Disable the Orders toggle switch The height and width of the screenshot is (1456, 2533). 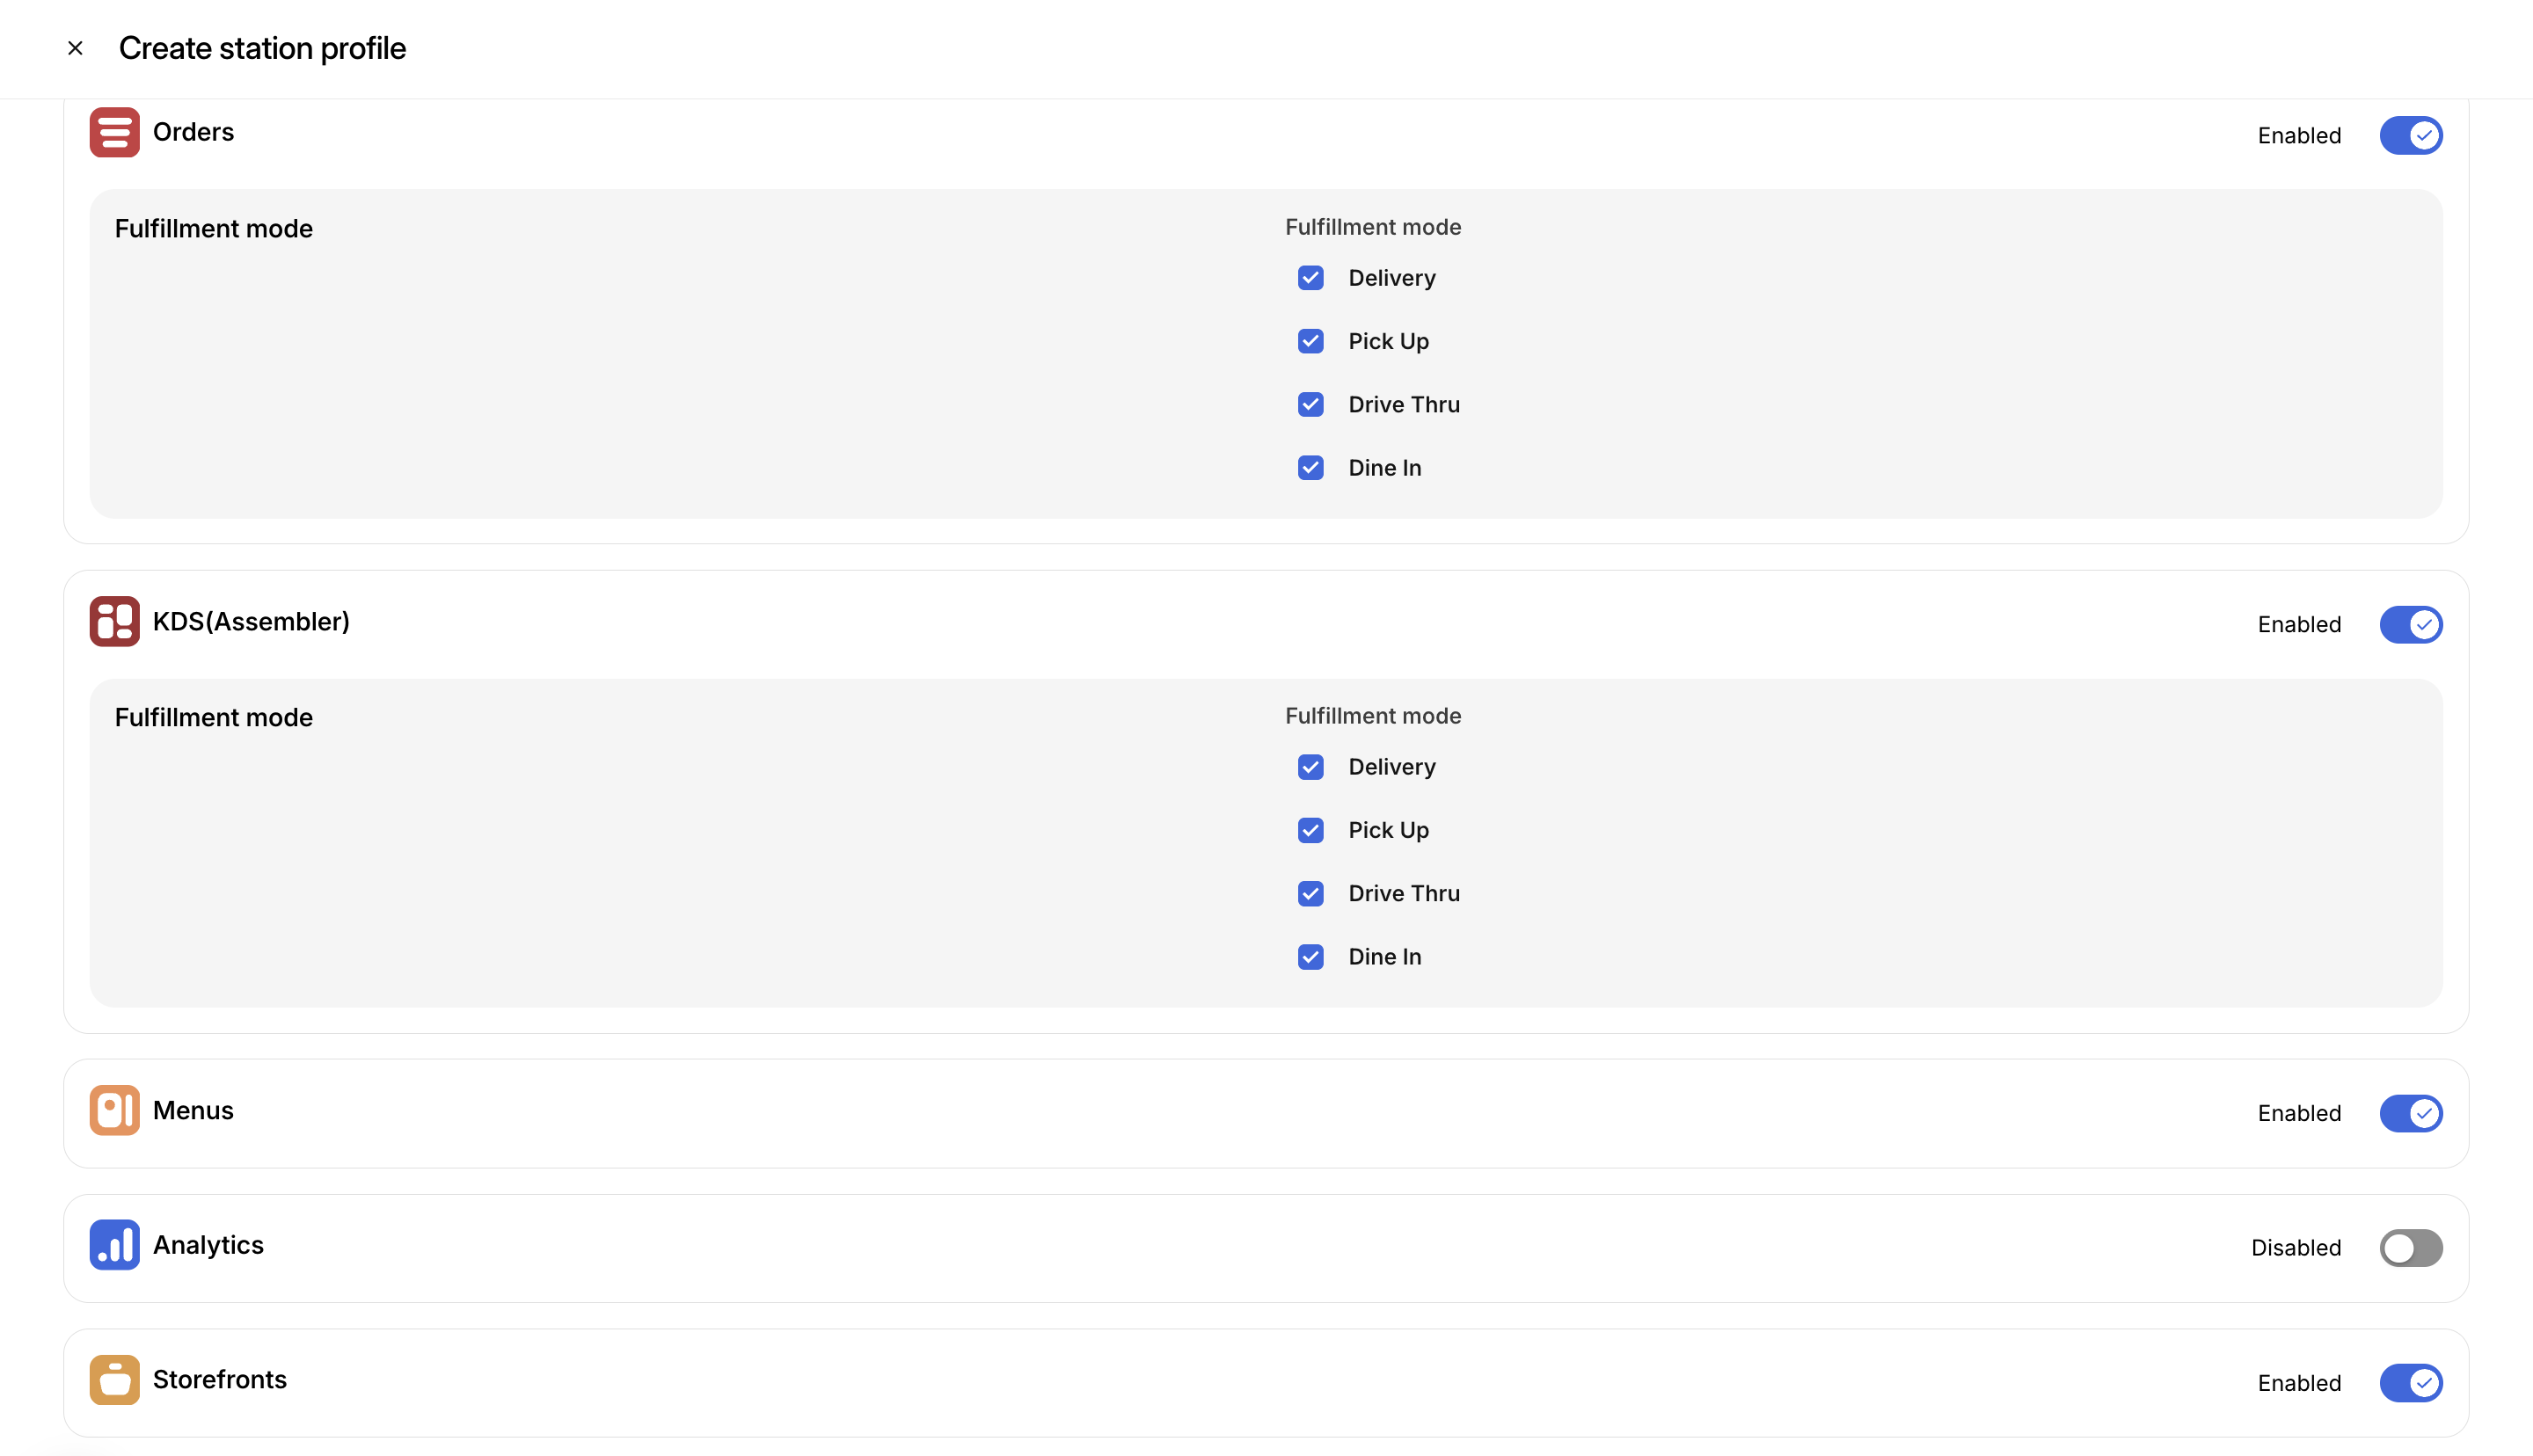pos(2410,135)
